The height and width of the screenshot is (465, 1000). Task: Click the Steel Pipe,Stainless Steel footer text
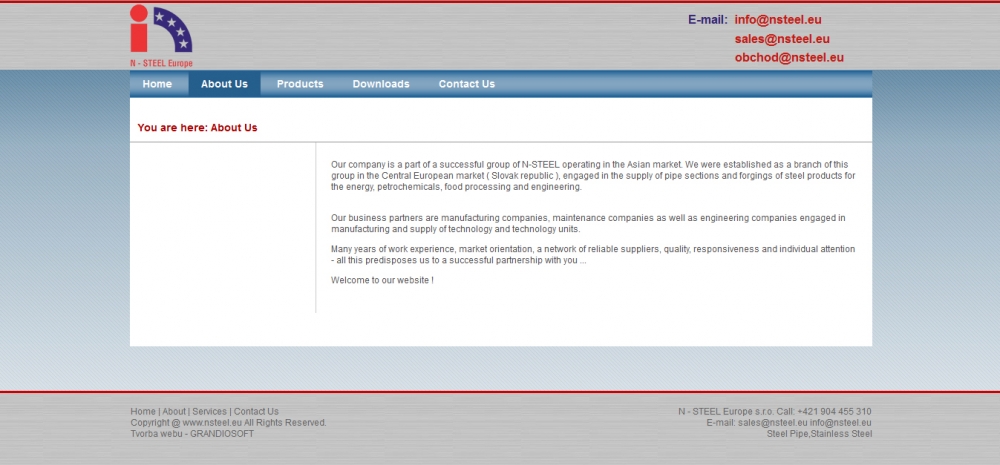pos(819,434)
